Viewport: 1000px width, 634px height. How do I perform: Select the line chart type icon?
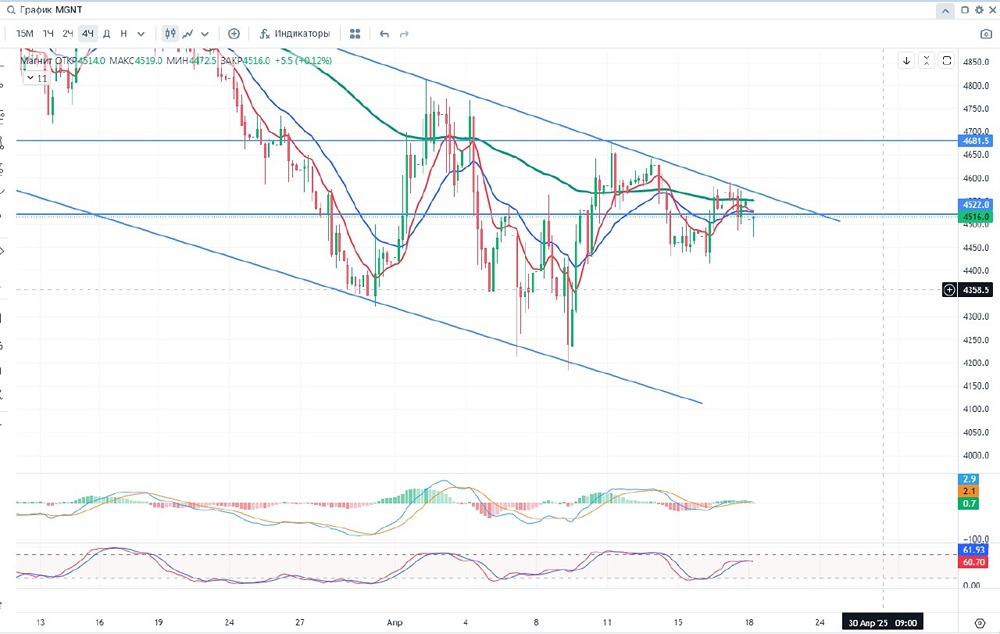[188, 34]
